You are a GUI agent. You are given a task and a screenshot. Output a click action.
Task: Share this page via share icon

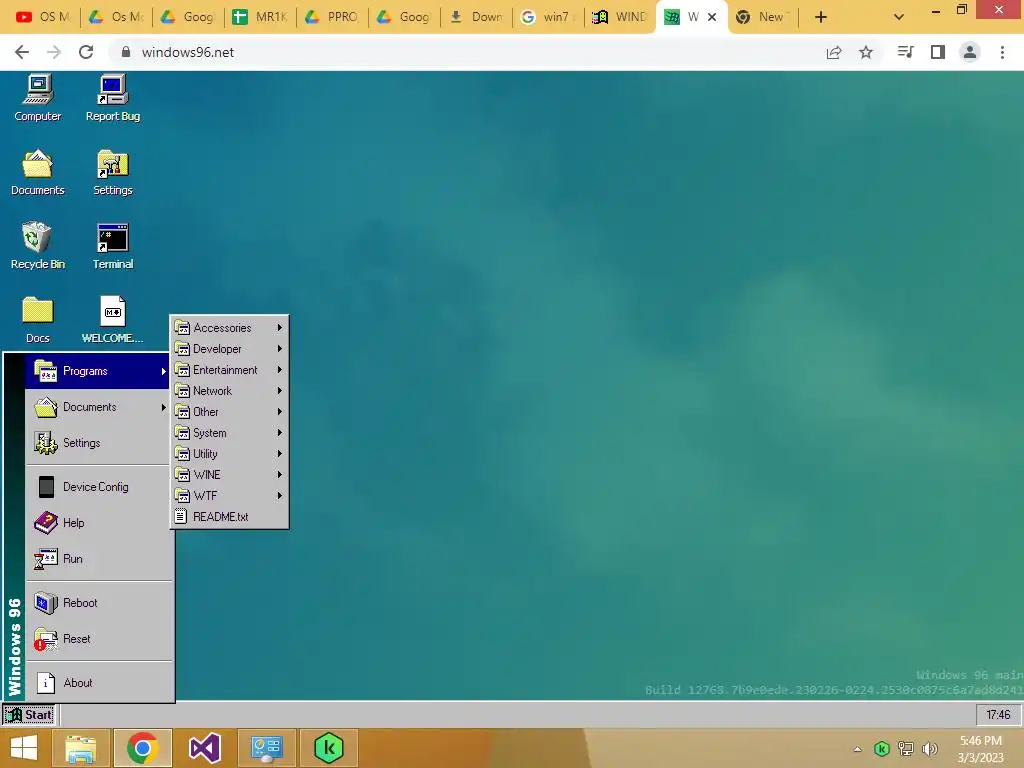(x=834, y=52)
